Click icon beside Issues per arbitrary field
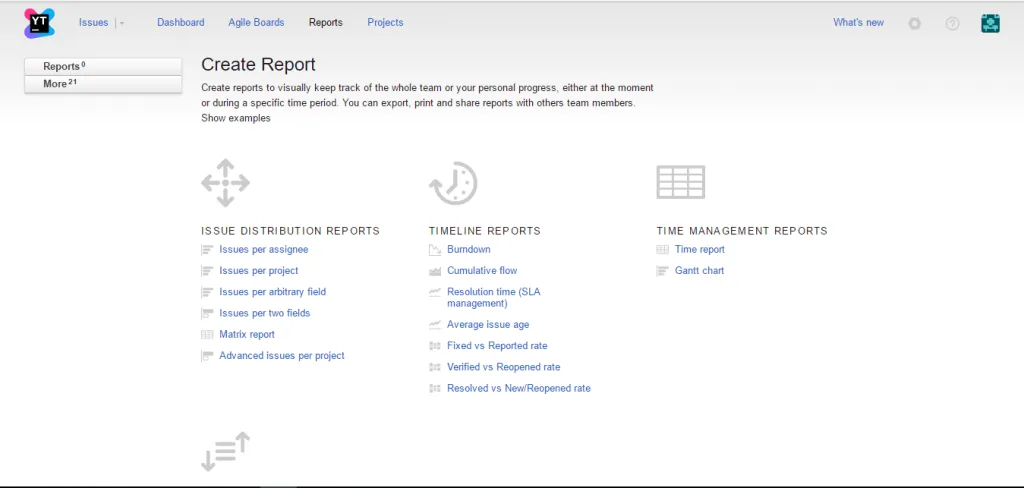Viewport: 1024px width, 488px height. (207, 292)
